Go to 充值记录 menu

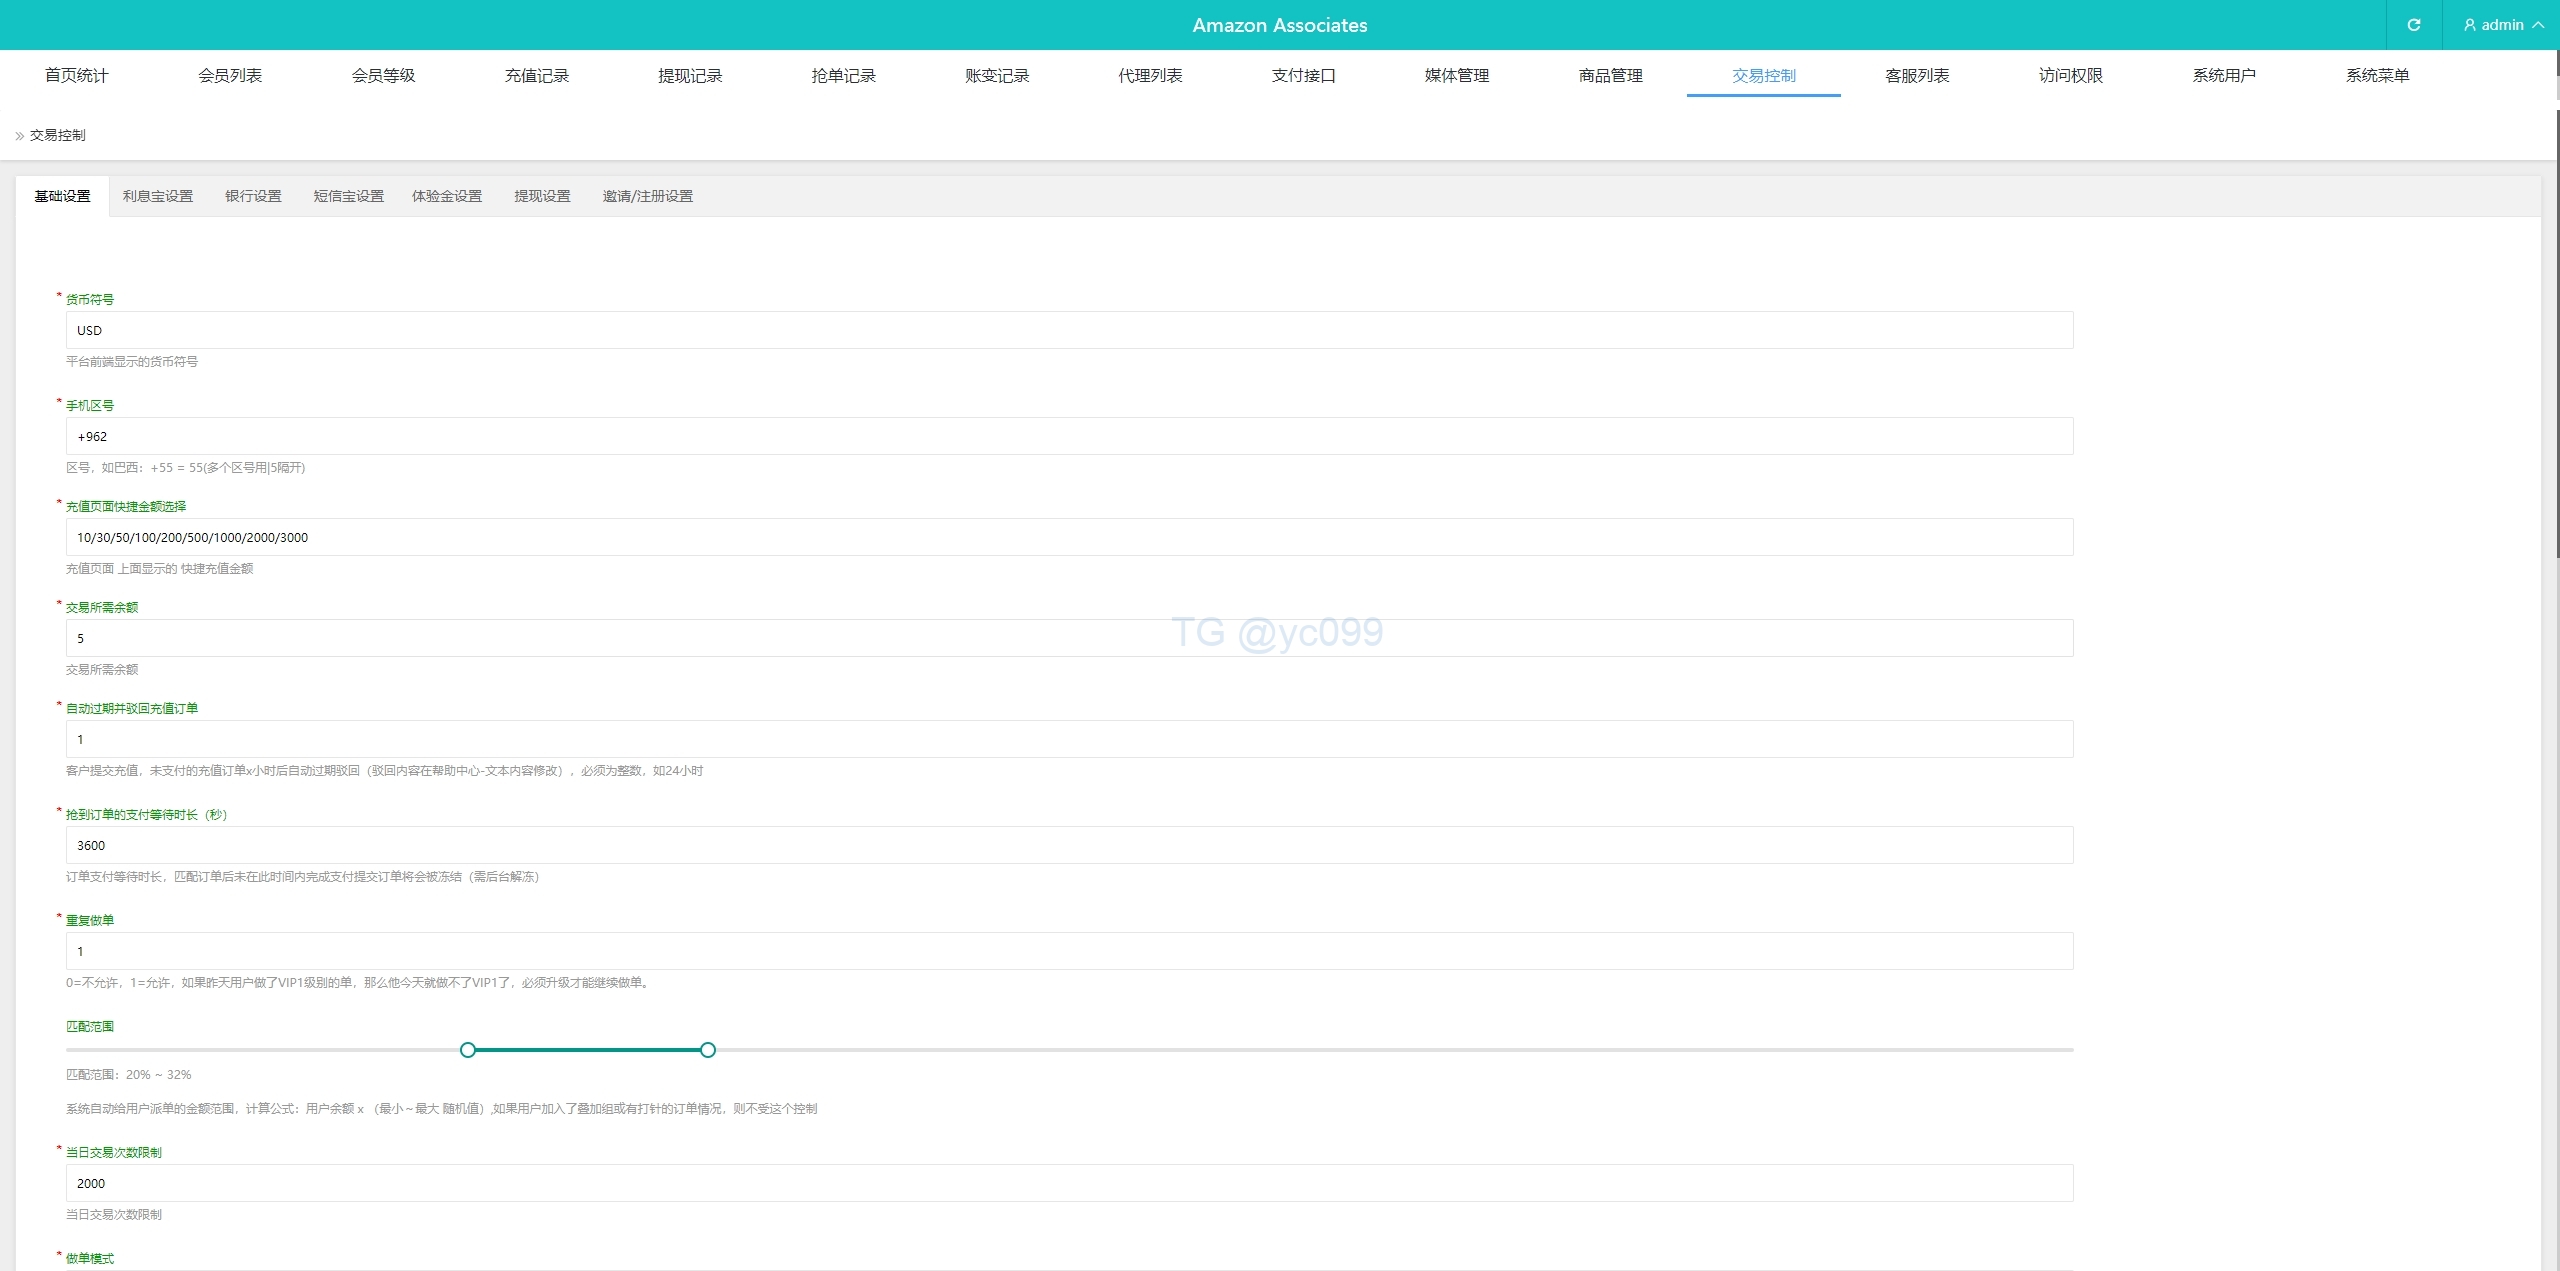click(536, 76)
